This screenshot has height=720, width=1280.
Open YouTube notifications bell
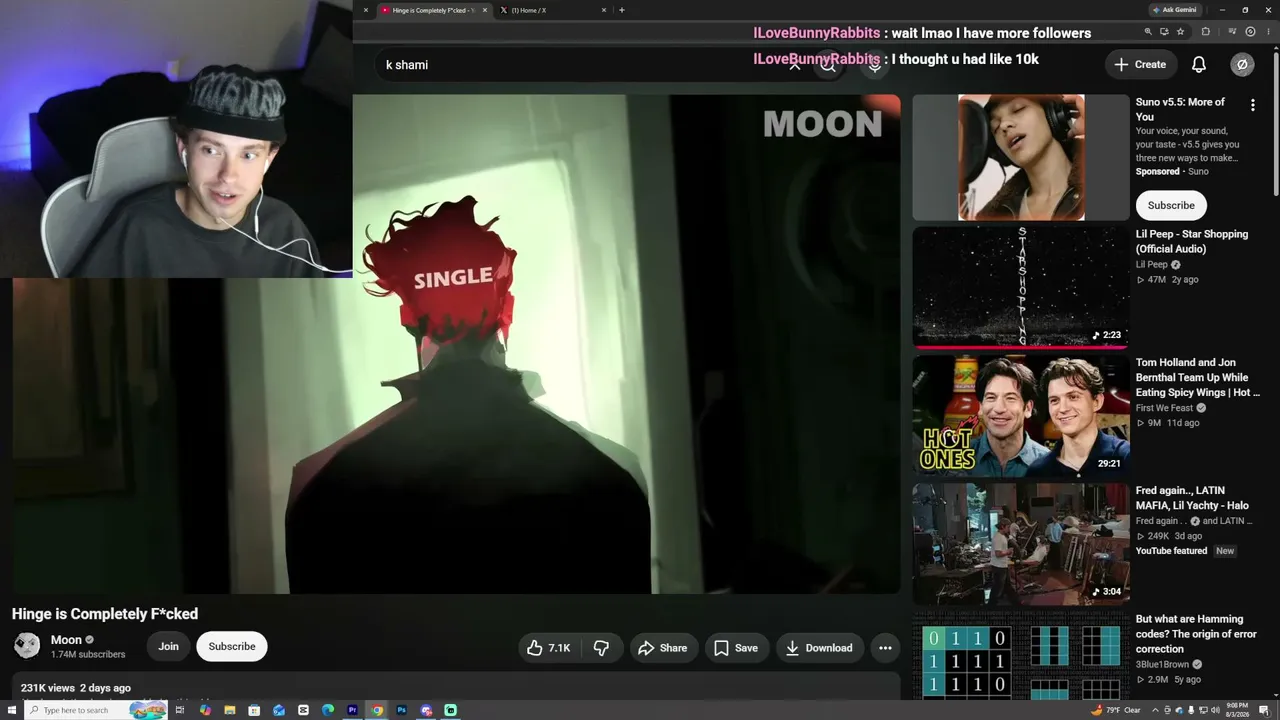[1199, 64]
